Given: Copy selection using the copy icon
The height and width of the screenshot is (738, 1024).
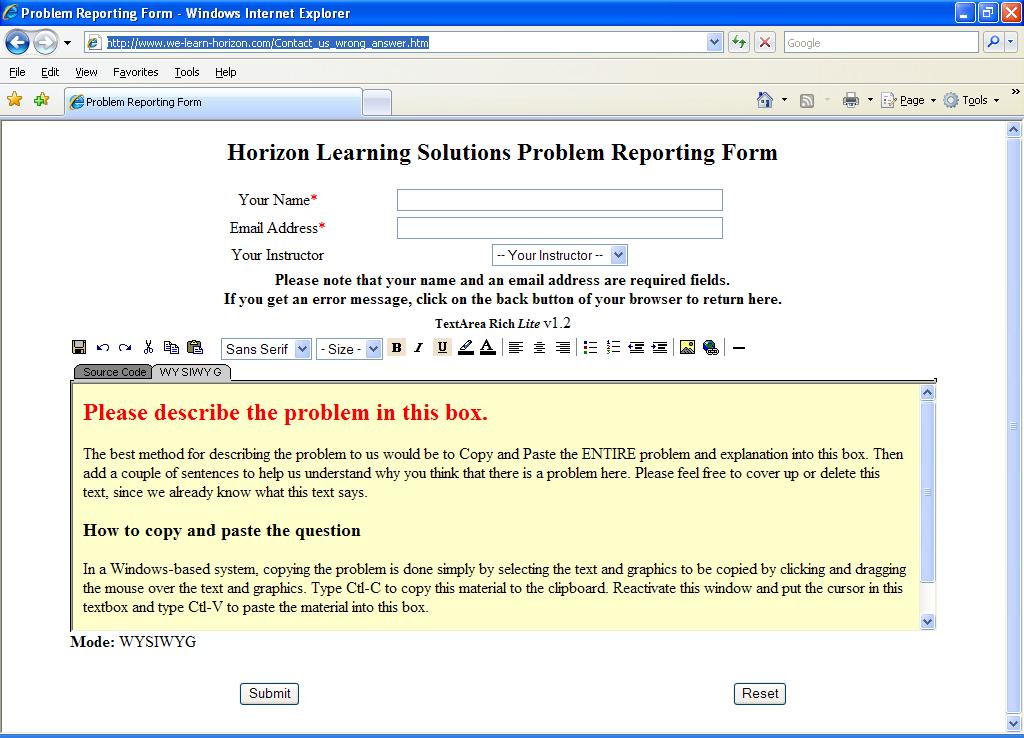Looking at the screenshot, I should click(x=171, y=347).
